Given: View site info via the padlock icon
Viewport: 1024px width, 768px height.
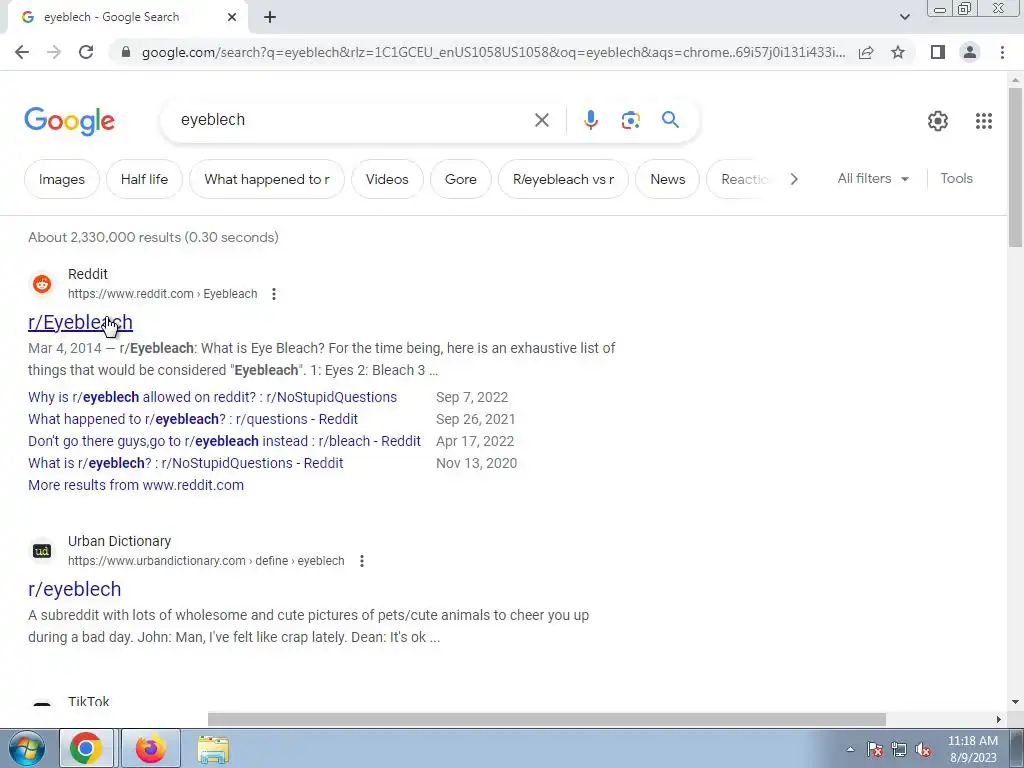Looking at the screenshot, I should coord(126,52).
